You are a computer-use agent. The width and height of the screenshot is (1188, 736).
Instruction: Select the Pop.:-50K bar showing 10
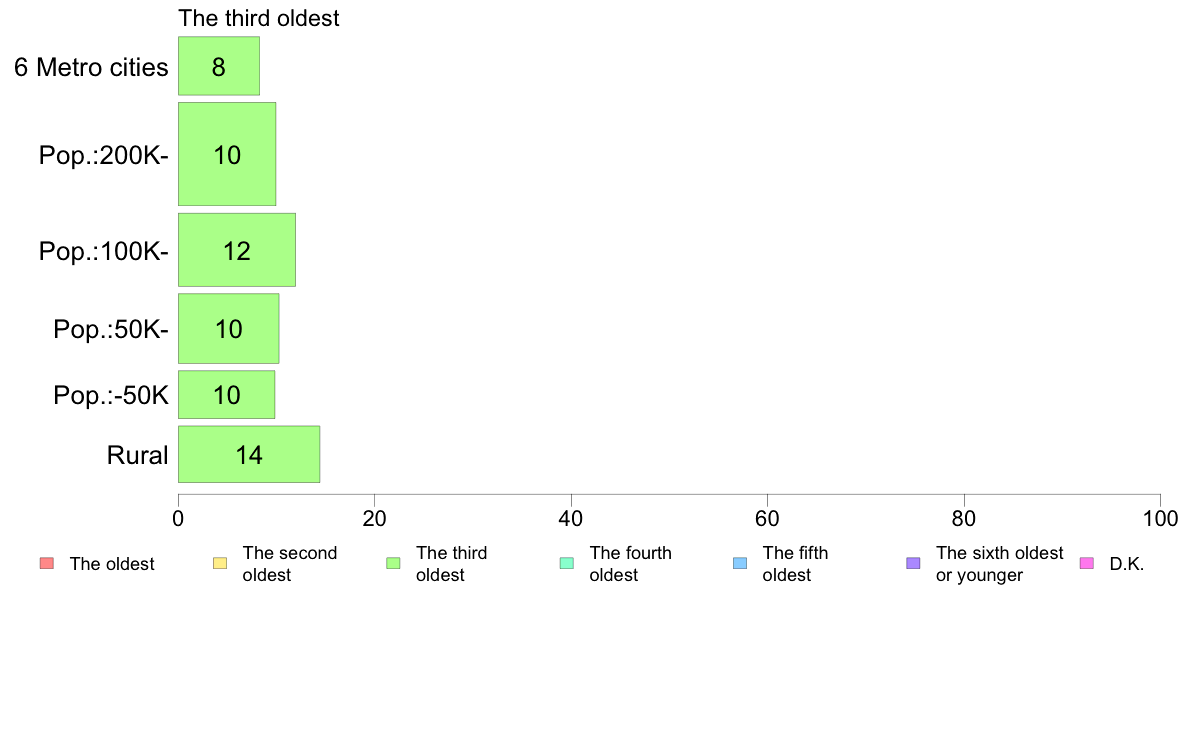[x=227, y=394]
